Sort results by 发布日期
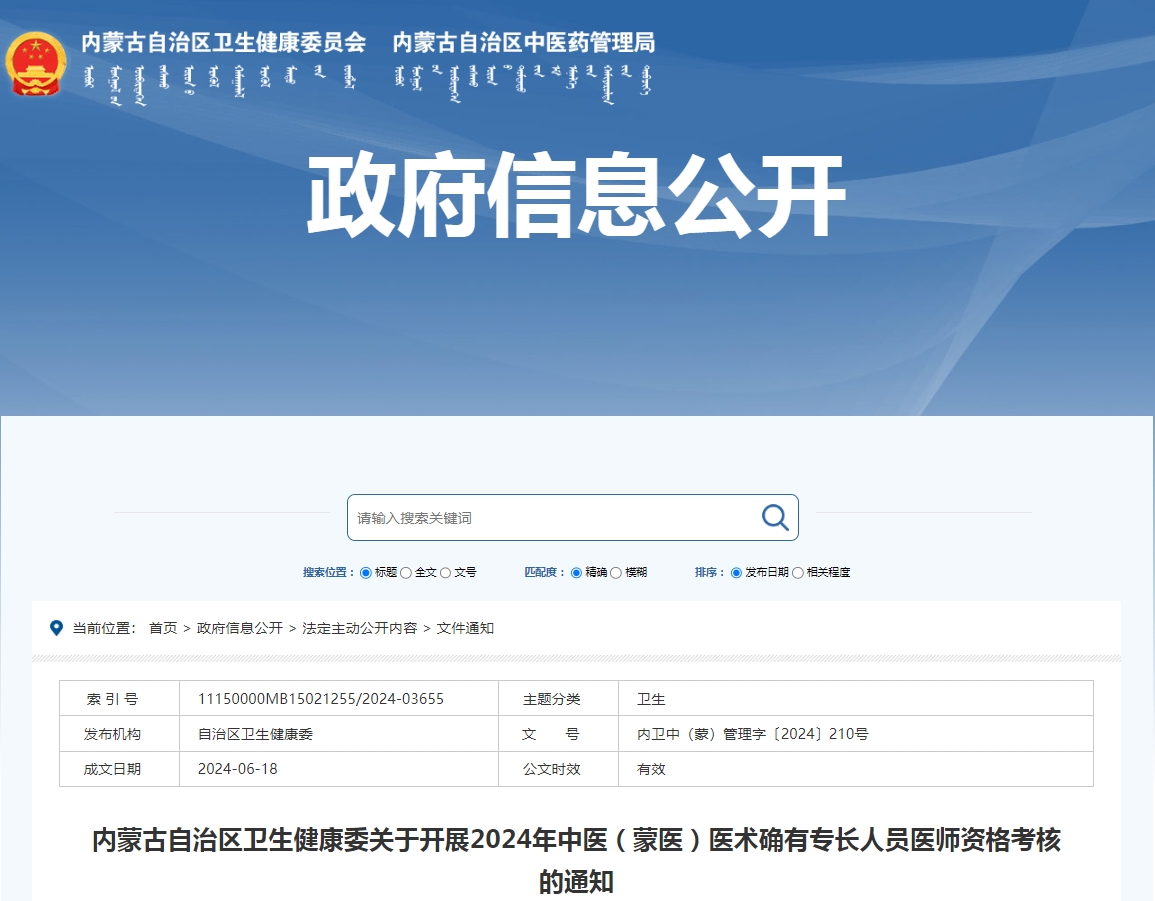This screenshot has width=1155, height=901. click(736, 573)
